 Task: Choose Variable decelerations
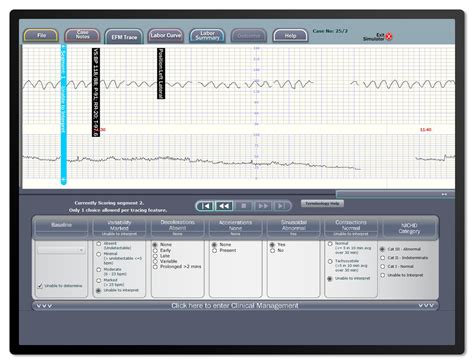[155, 261]
